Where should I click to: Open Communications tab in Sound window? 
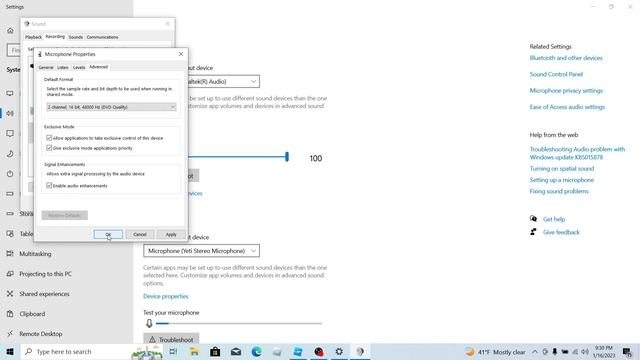click(102, 37)
